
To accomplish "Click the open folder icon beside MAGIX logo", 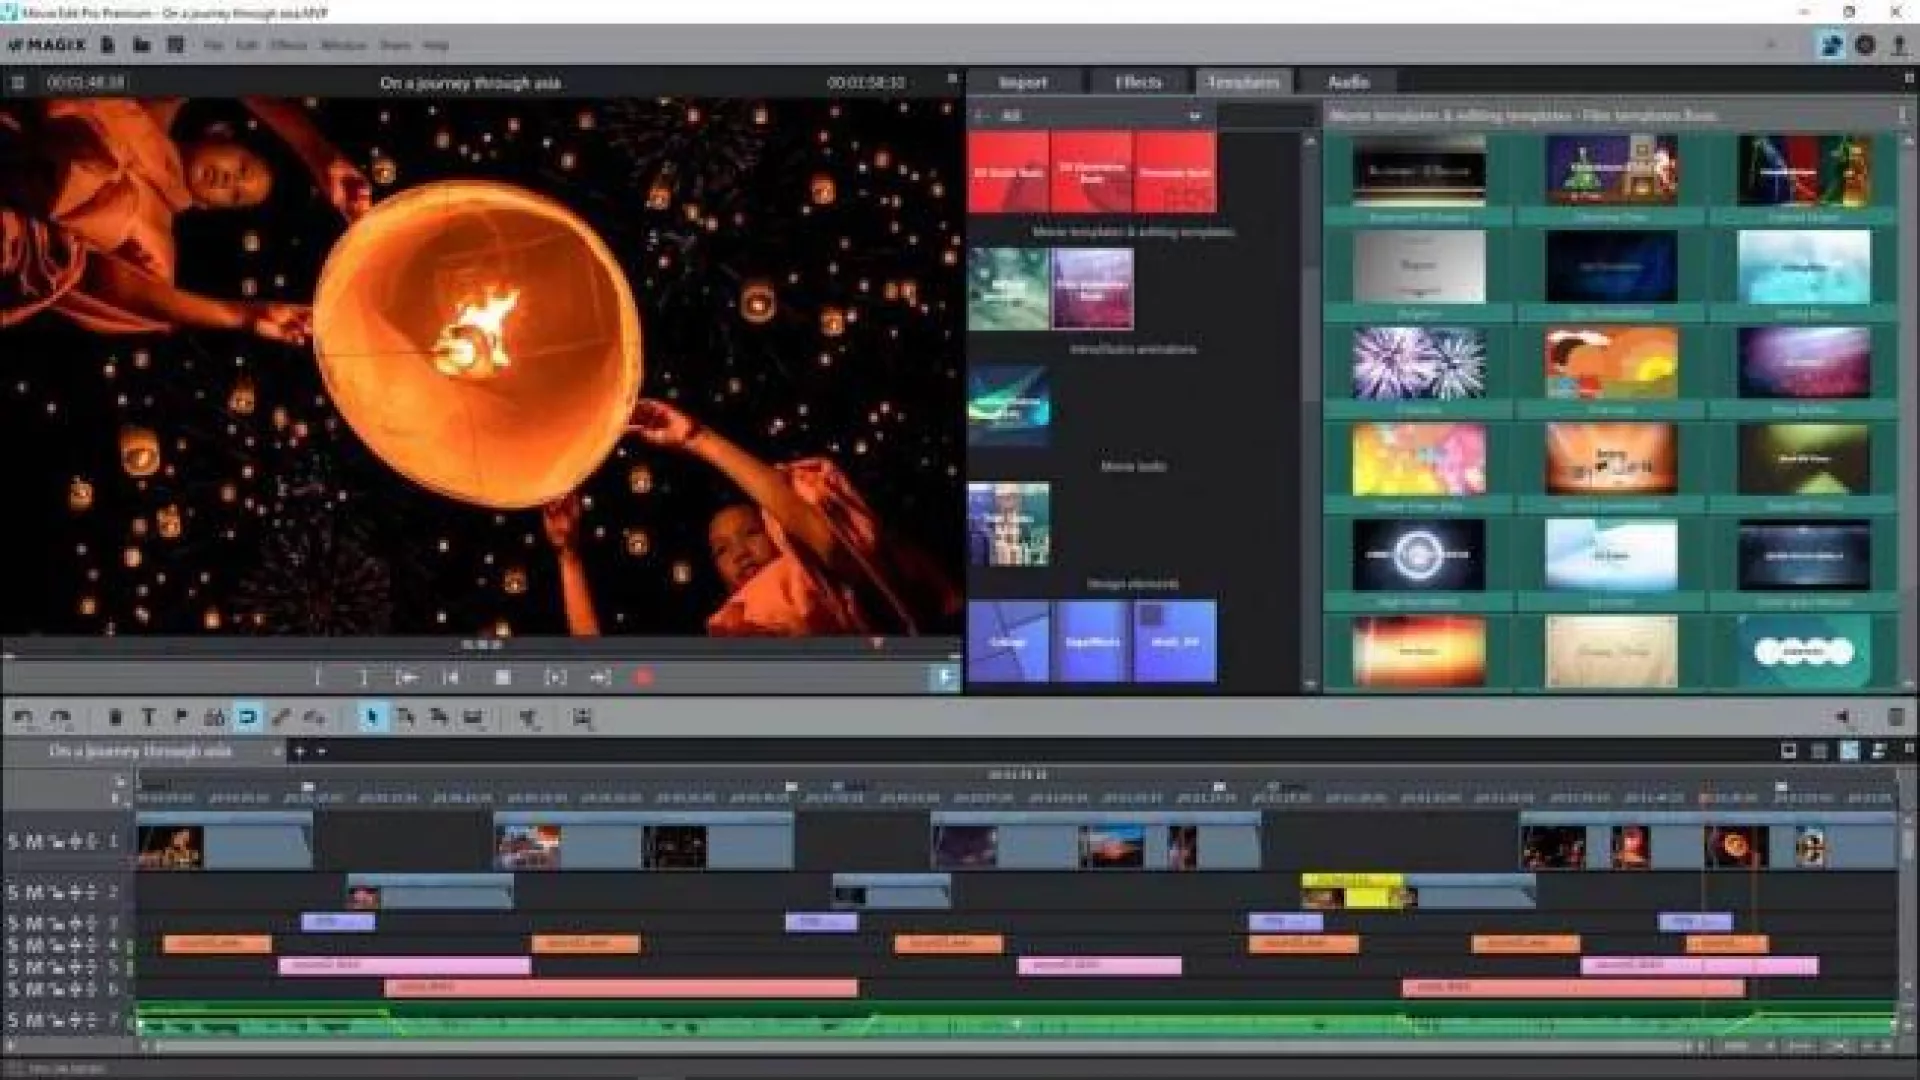I will pyautogui.click(x=141, y=45).
